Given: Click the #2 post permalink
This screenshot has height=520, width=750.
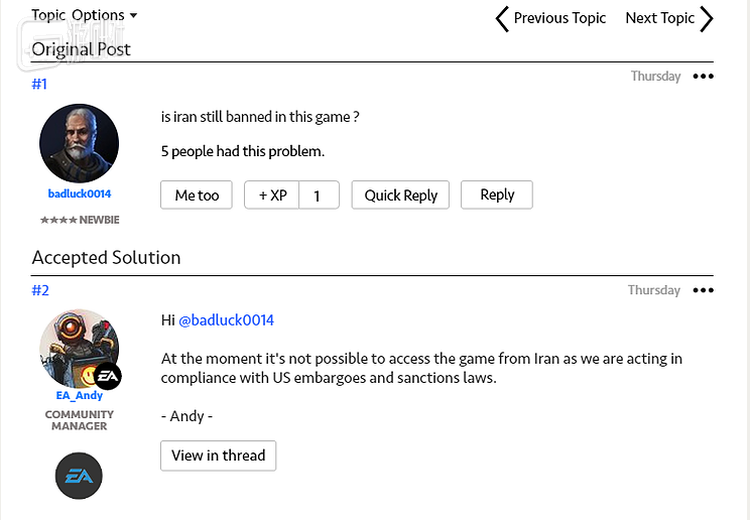Looking at the screenshot, I should tap(40, 291).
